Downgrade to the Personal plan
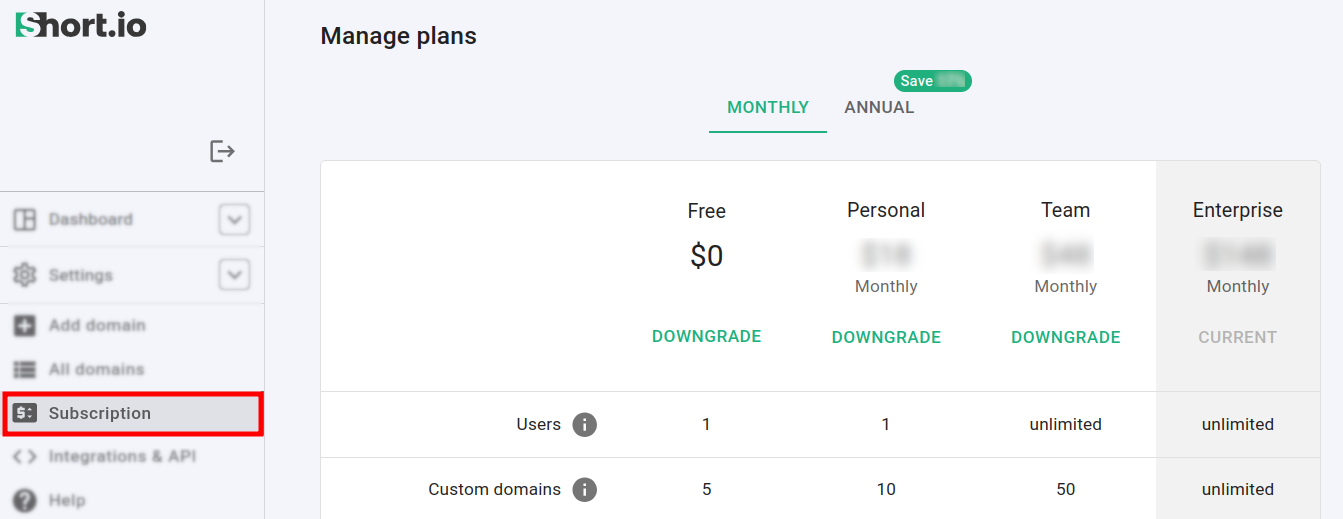The width and height of the screenshot is (1343, 519). pos(886,338)
